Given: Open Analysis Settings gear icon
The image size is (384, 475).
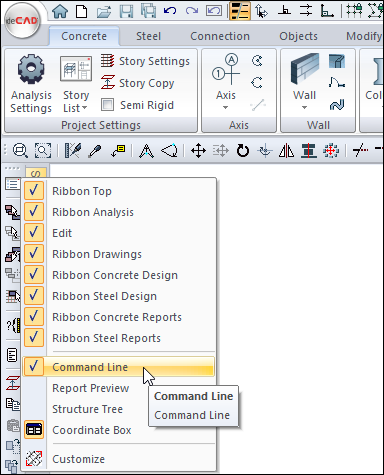Looking at the screenshot, I should [31, 69].
